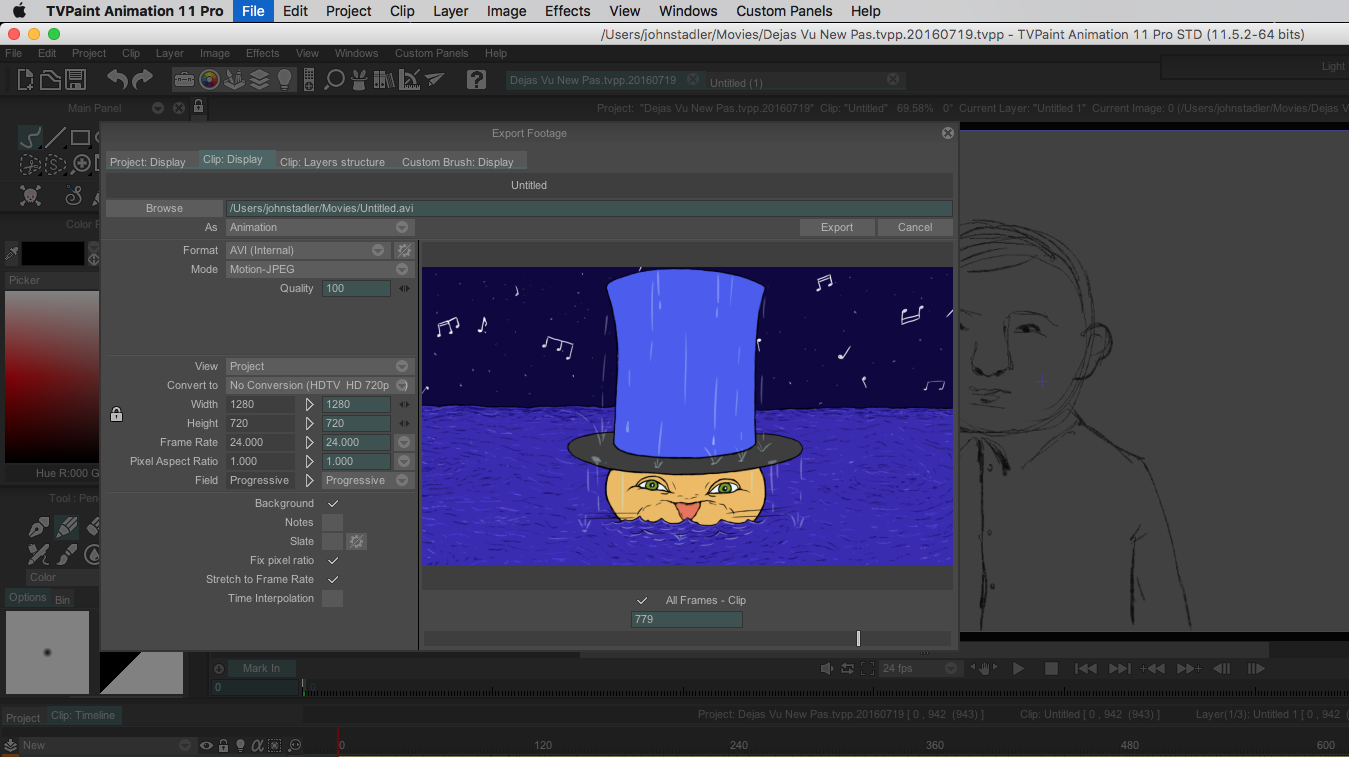
Task: Toggle Fix pixel ratio checkbox
Action: click(333, 560)
